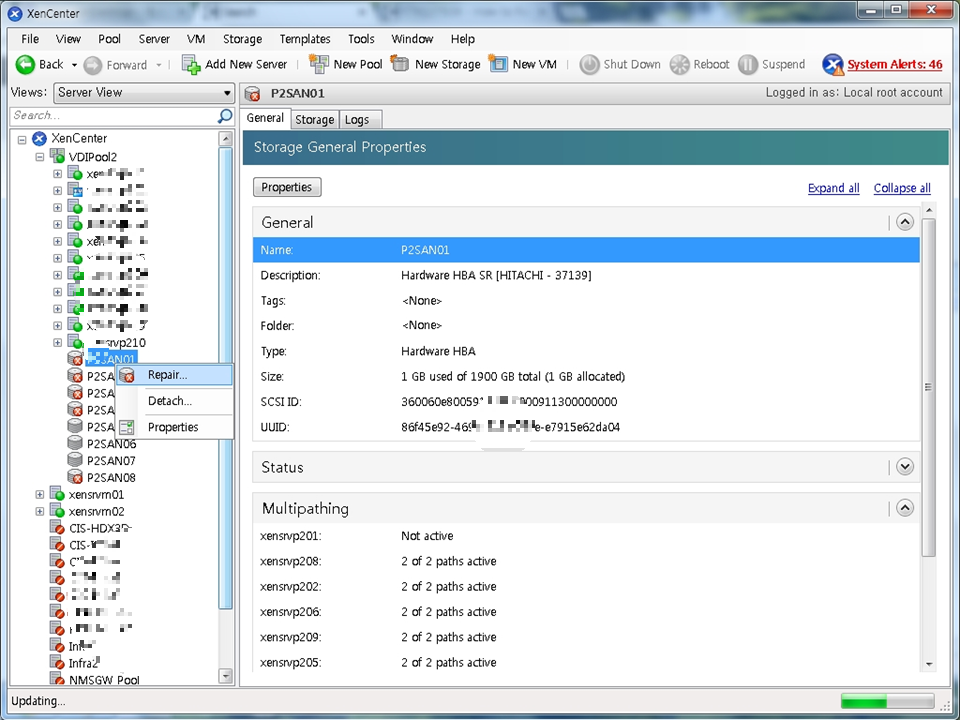
Task: Switch to the Storage tab
Action: (315, 119)
